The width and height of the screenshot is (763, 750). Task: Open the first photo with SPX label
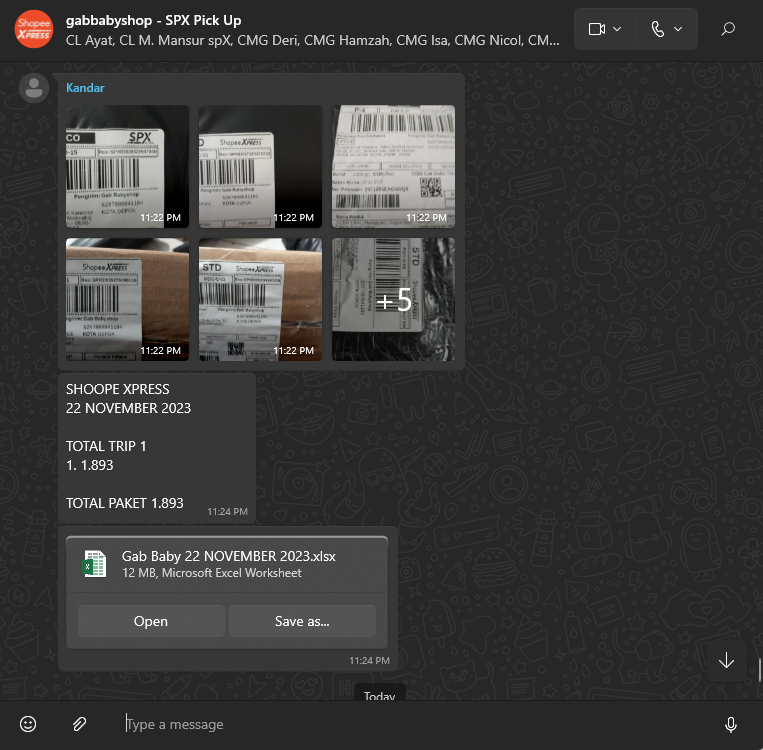pyautogui.click(x=127, y=166)
